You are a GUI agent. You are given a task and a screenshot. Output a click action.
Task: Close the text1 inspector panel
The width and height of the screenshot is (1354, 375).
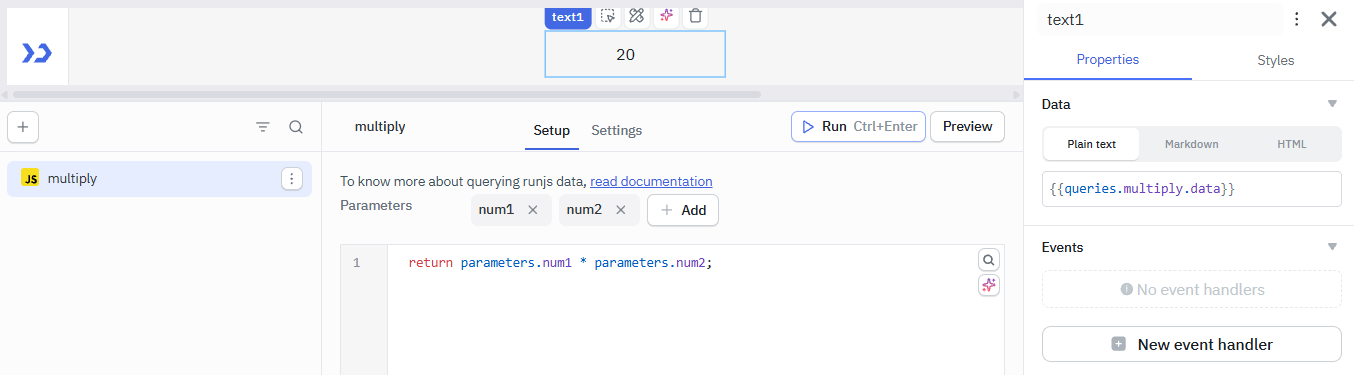point(1329,19)
